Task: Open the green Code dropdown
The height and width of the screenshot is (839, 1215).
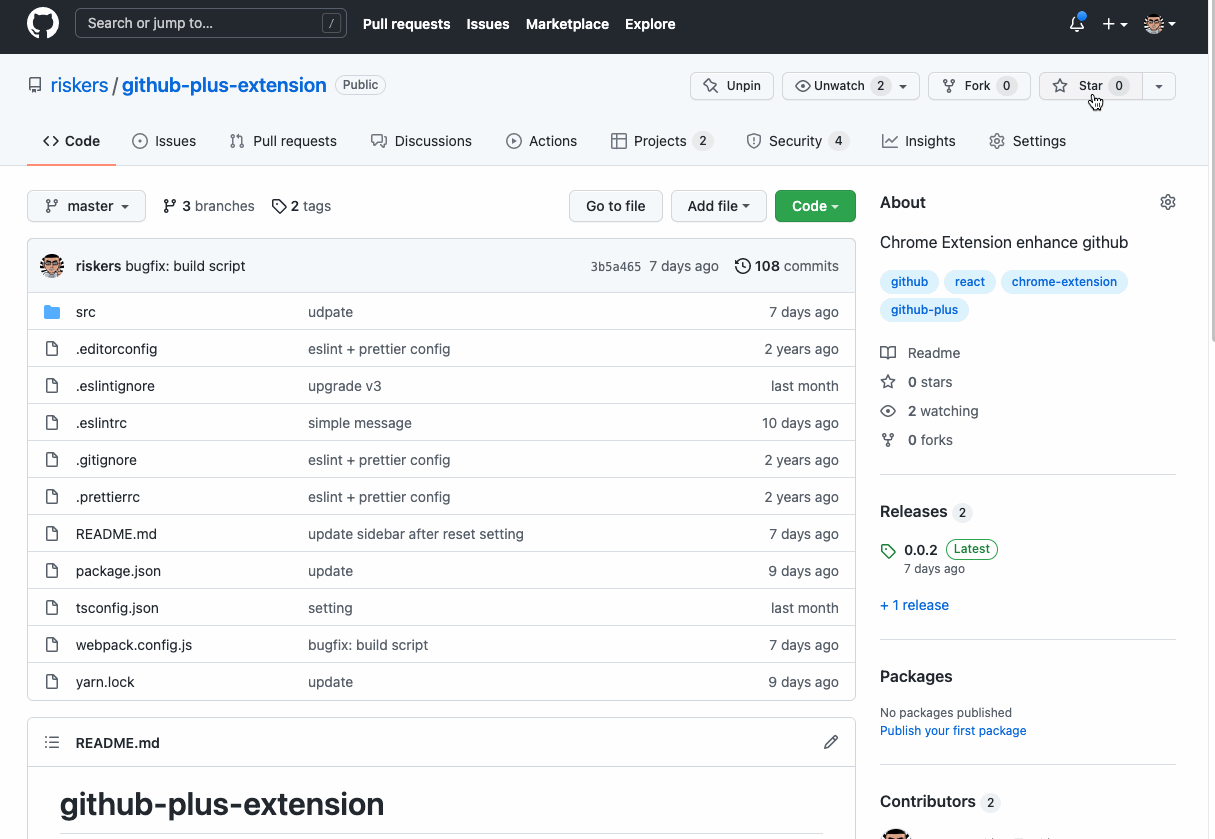Action: tap(815, 206)
